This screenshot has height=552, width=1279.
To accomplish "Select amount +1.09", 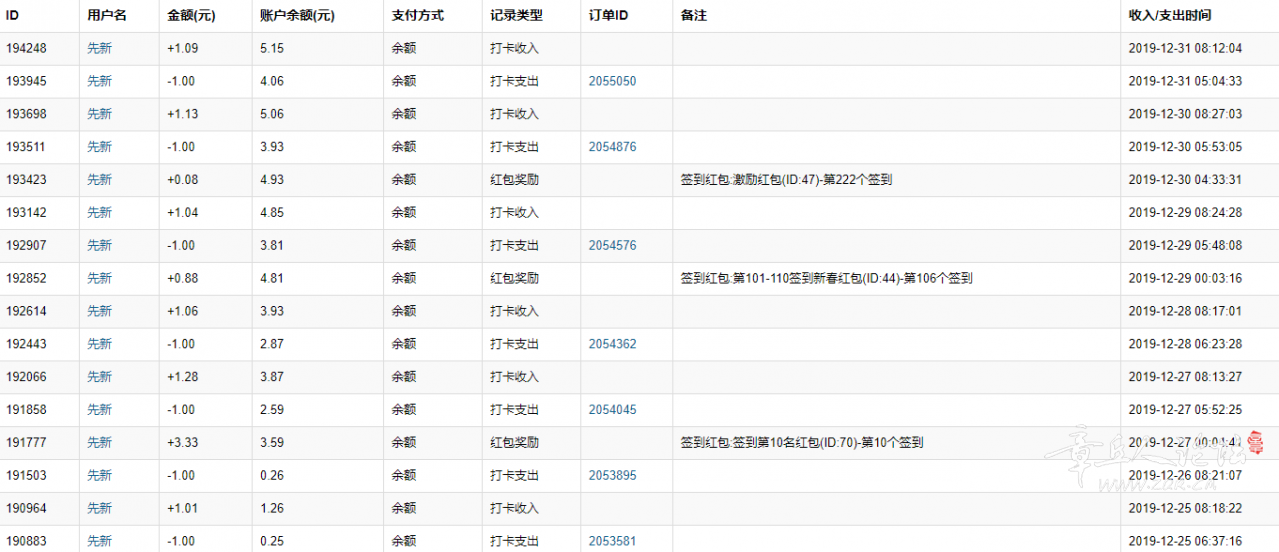I will 183,48.
